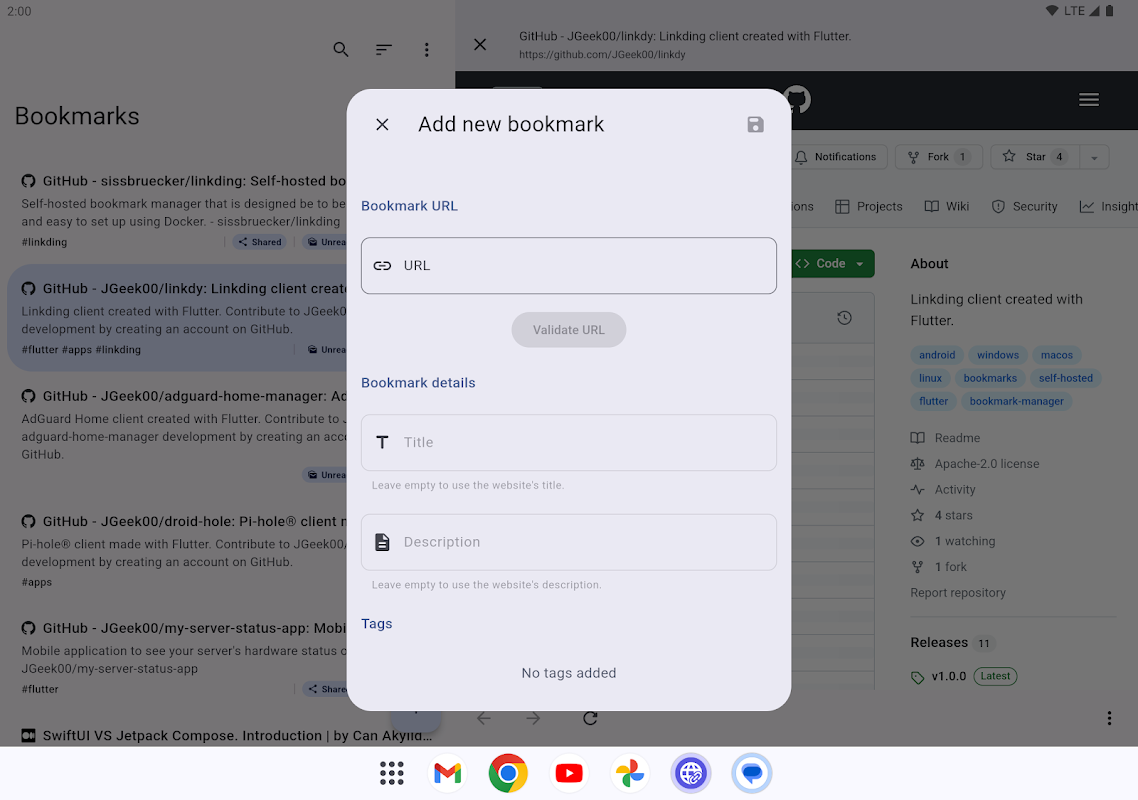Open search in Bookmarks list
Screen dimensions: 1138x800
click(340, 49)
